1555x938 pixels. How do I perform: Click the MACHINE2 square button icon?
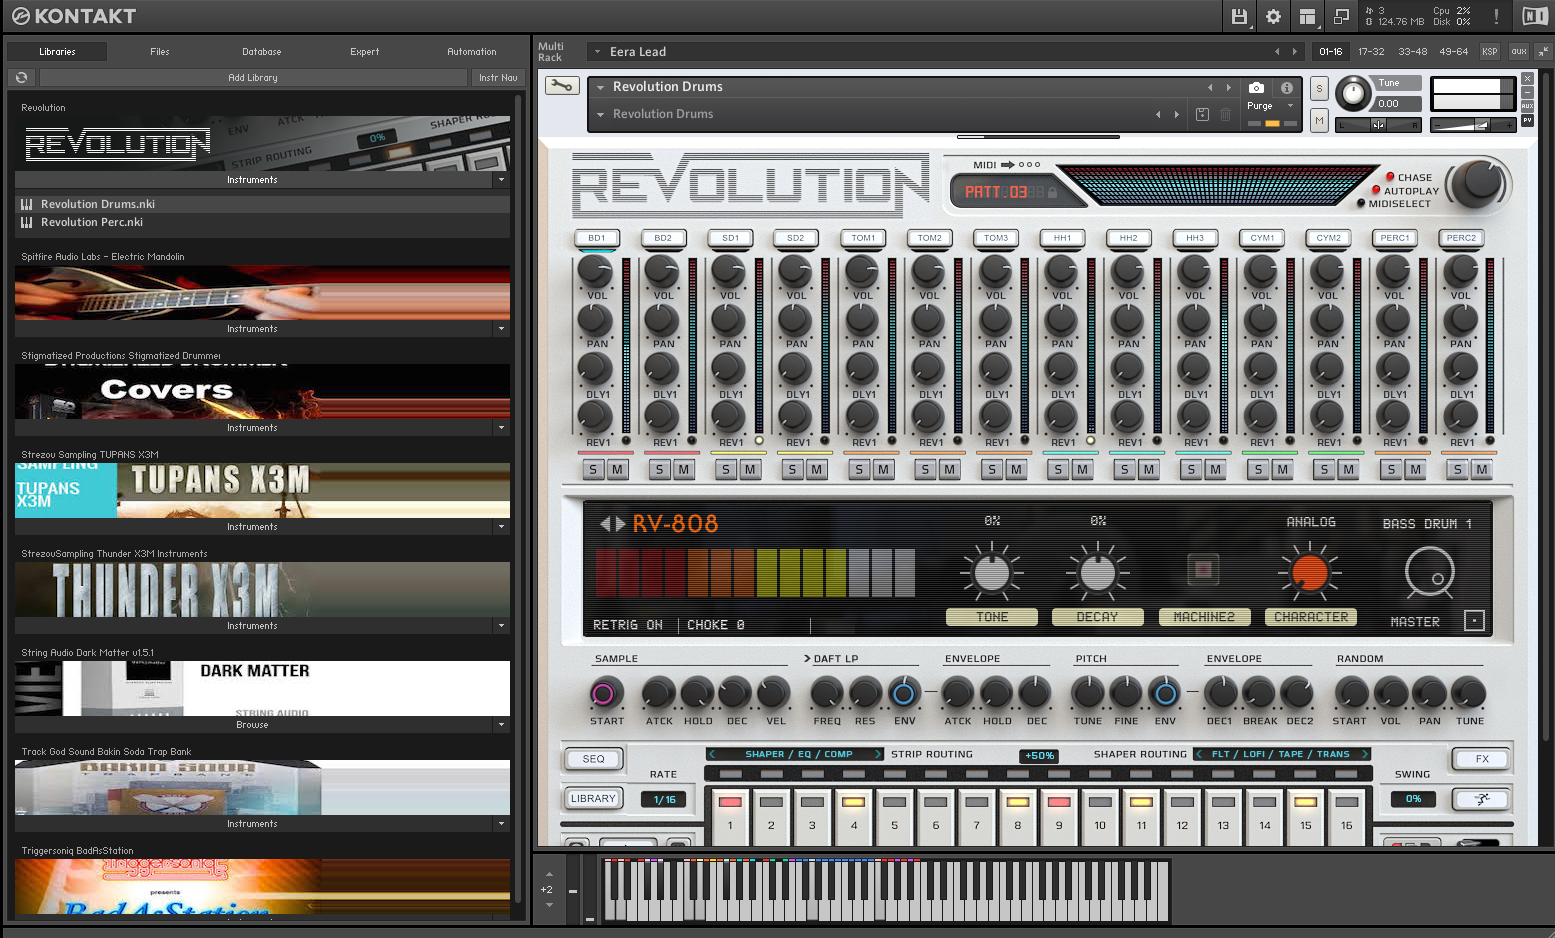(1203, 570)
